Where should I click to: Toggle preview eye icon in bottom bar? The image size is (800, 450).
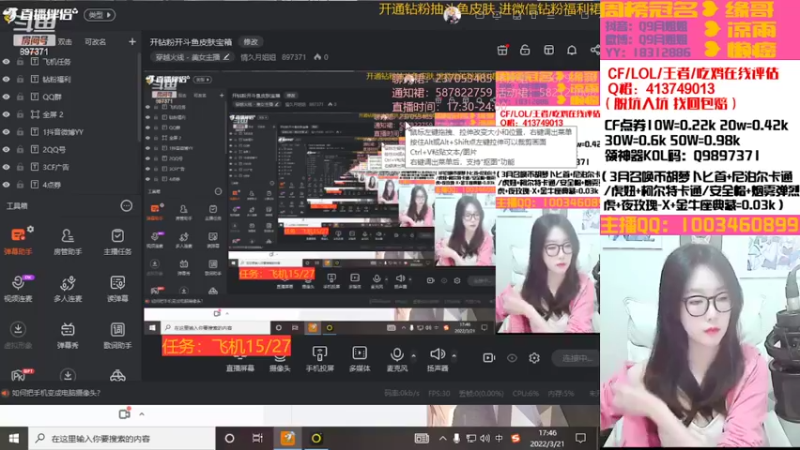(512, 358)
